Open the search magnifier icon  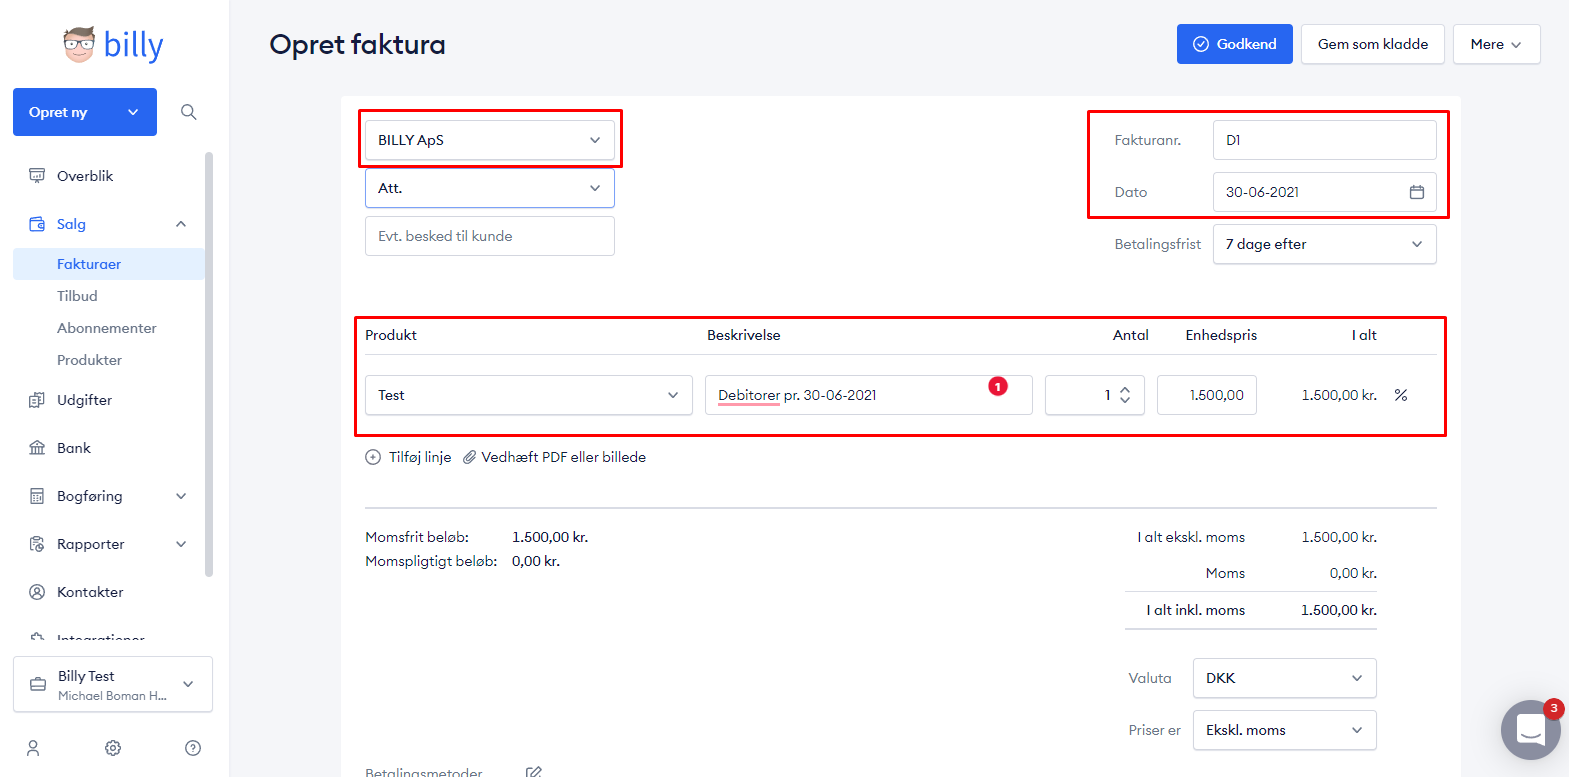tap(188, 112)
